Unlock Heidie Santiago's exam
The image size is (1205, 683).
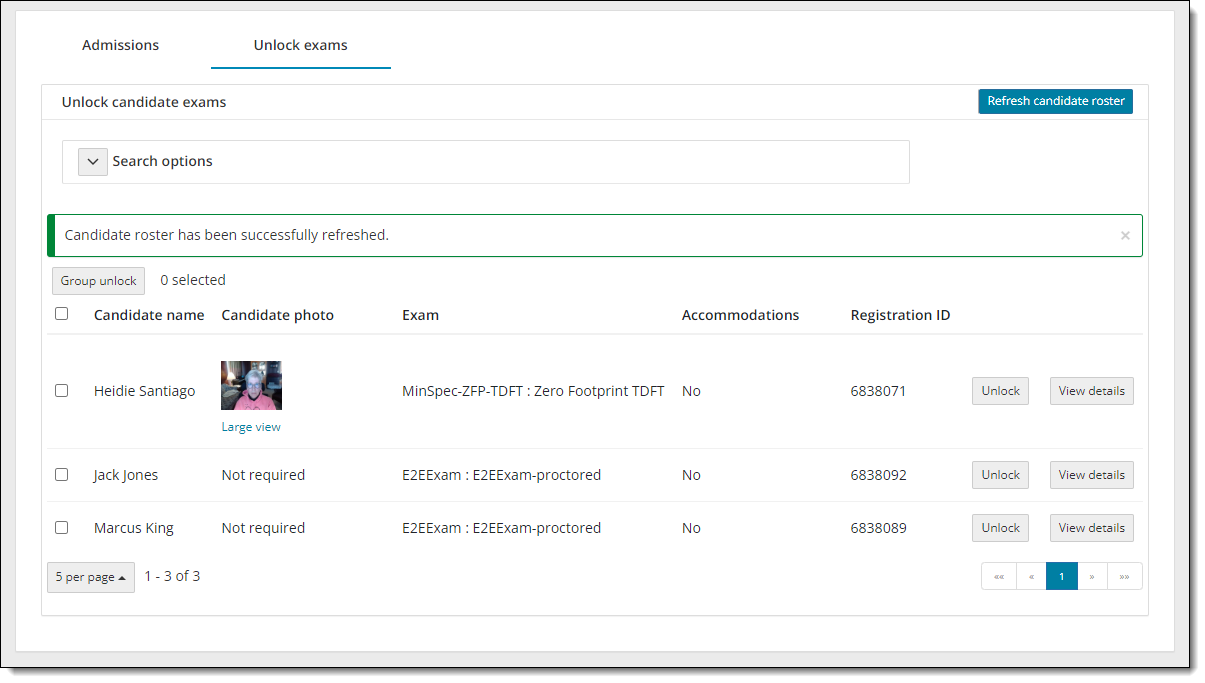[1000, 391]
